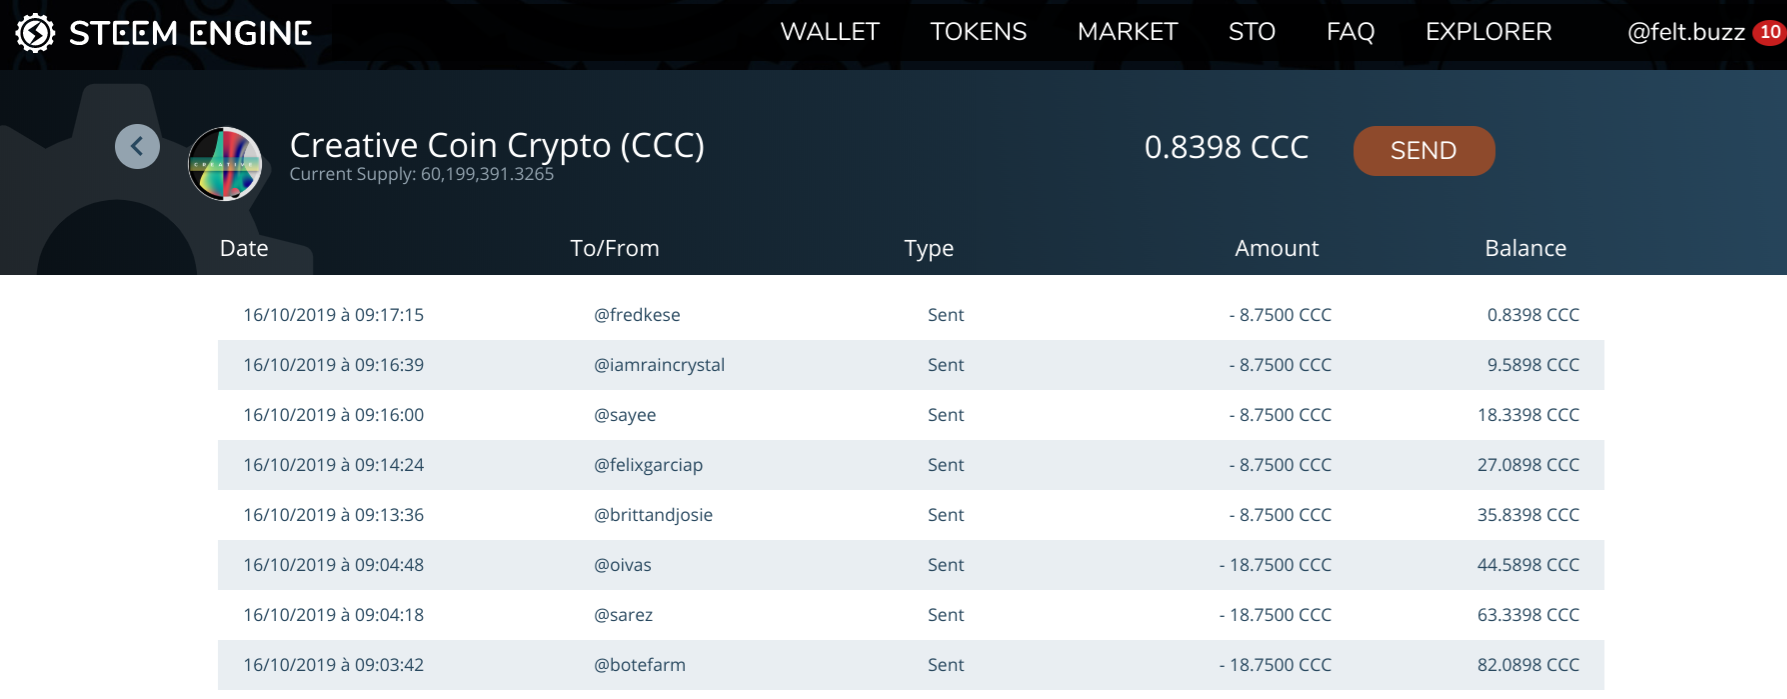Open the @sarez account link
The height and width of the screenshot is (699, 1787).
(x=623, y=615)
